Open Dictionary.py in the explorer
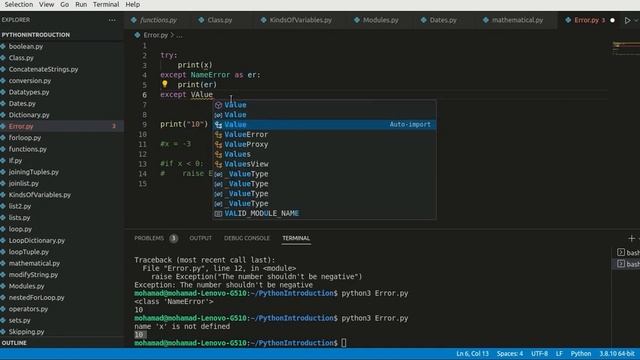 coord(29,115)
